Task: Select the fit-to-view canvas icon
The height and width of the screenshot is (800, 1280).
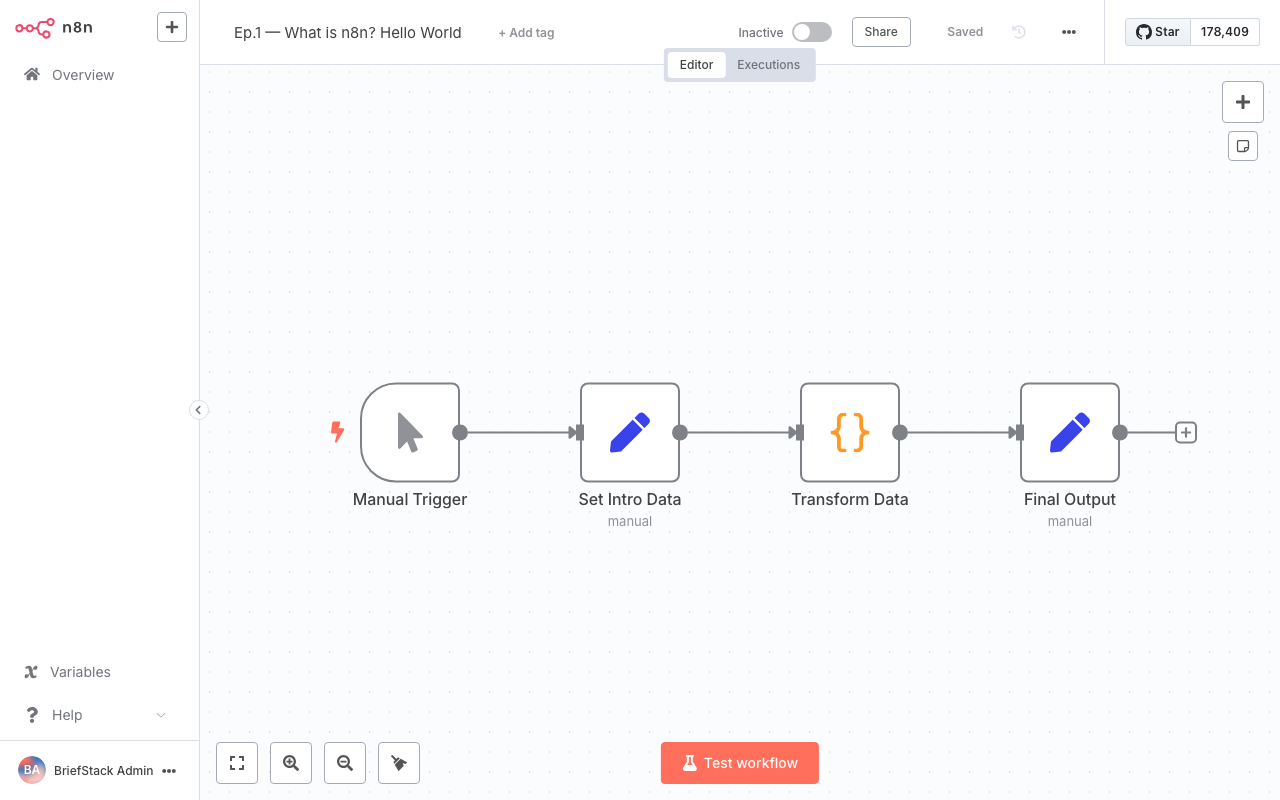Action: [x=237, y=763]
